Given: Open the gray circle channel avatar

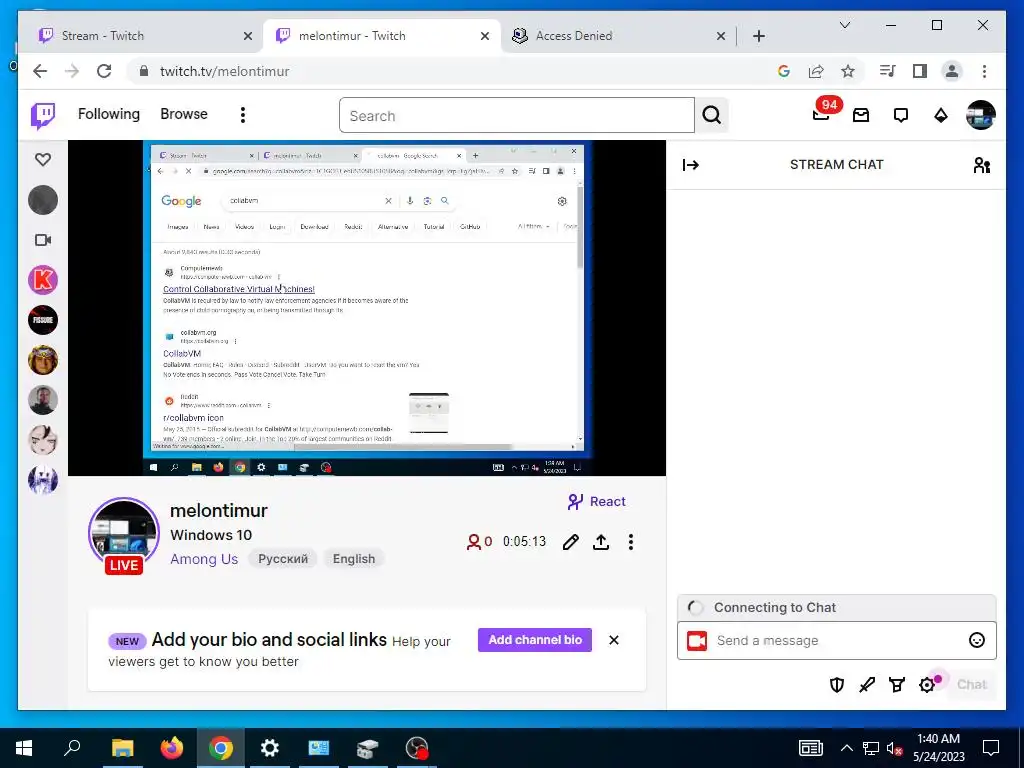Looking at the screenshot, I should click(43, 200).
